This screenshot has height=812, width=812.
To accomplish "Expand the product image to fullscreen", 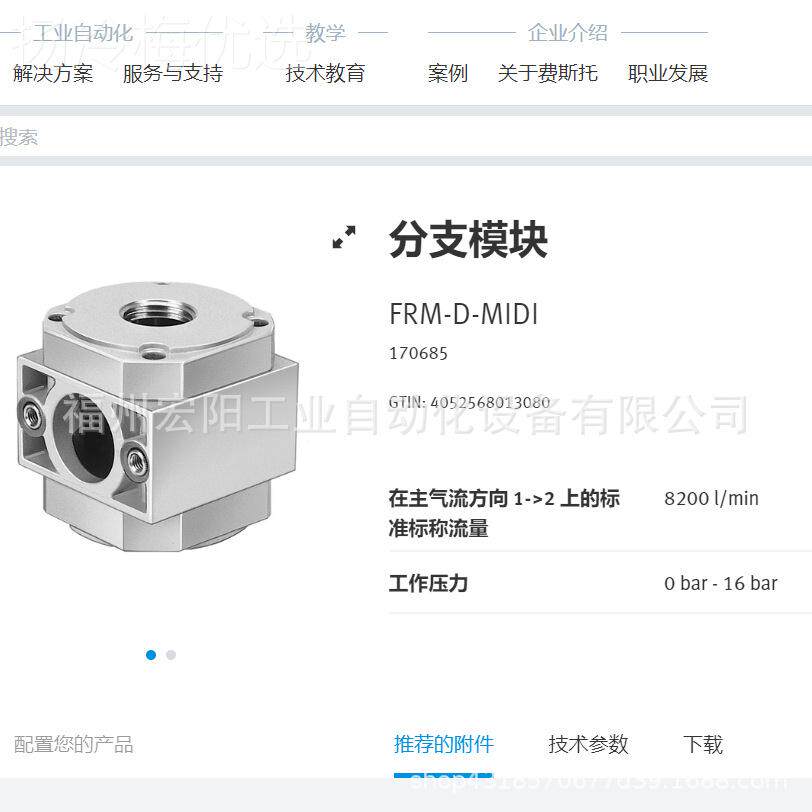I will coord(344,237).
